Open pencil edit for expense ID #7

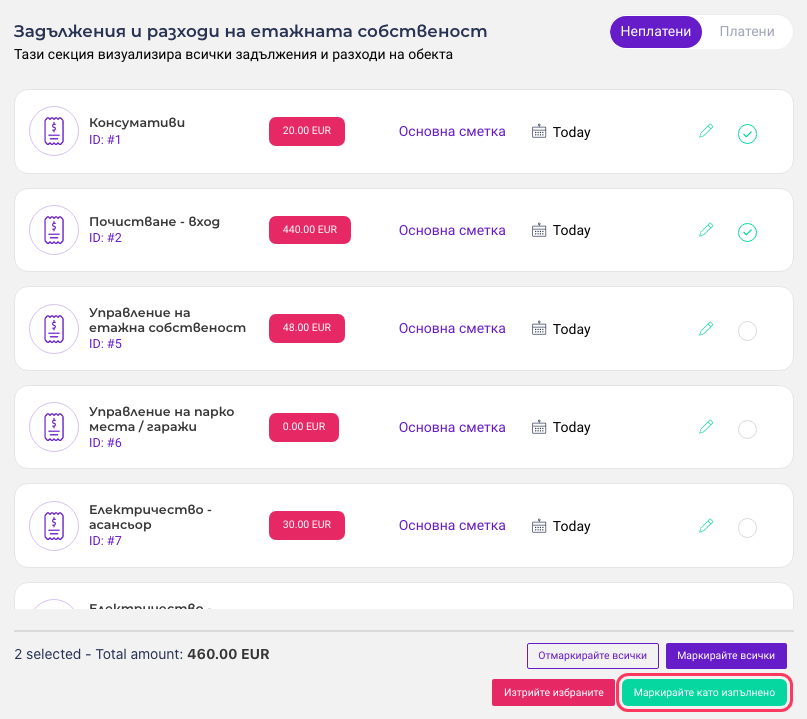pyautogui.click(x=706, y=525)
